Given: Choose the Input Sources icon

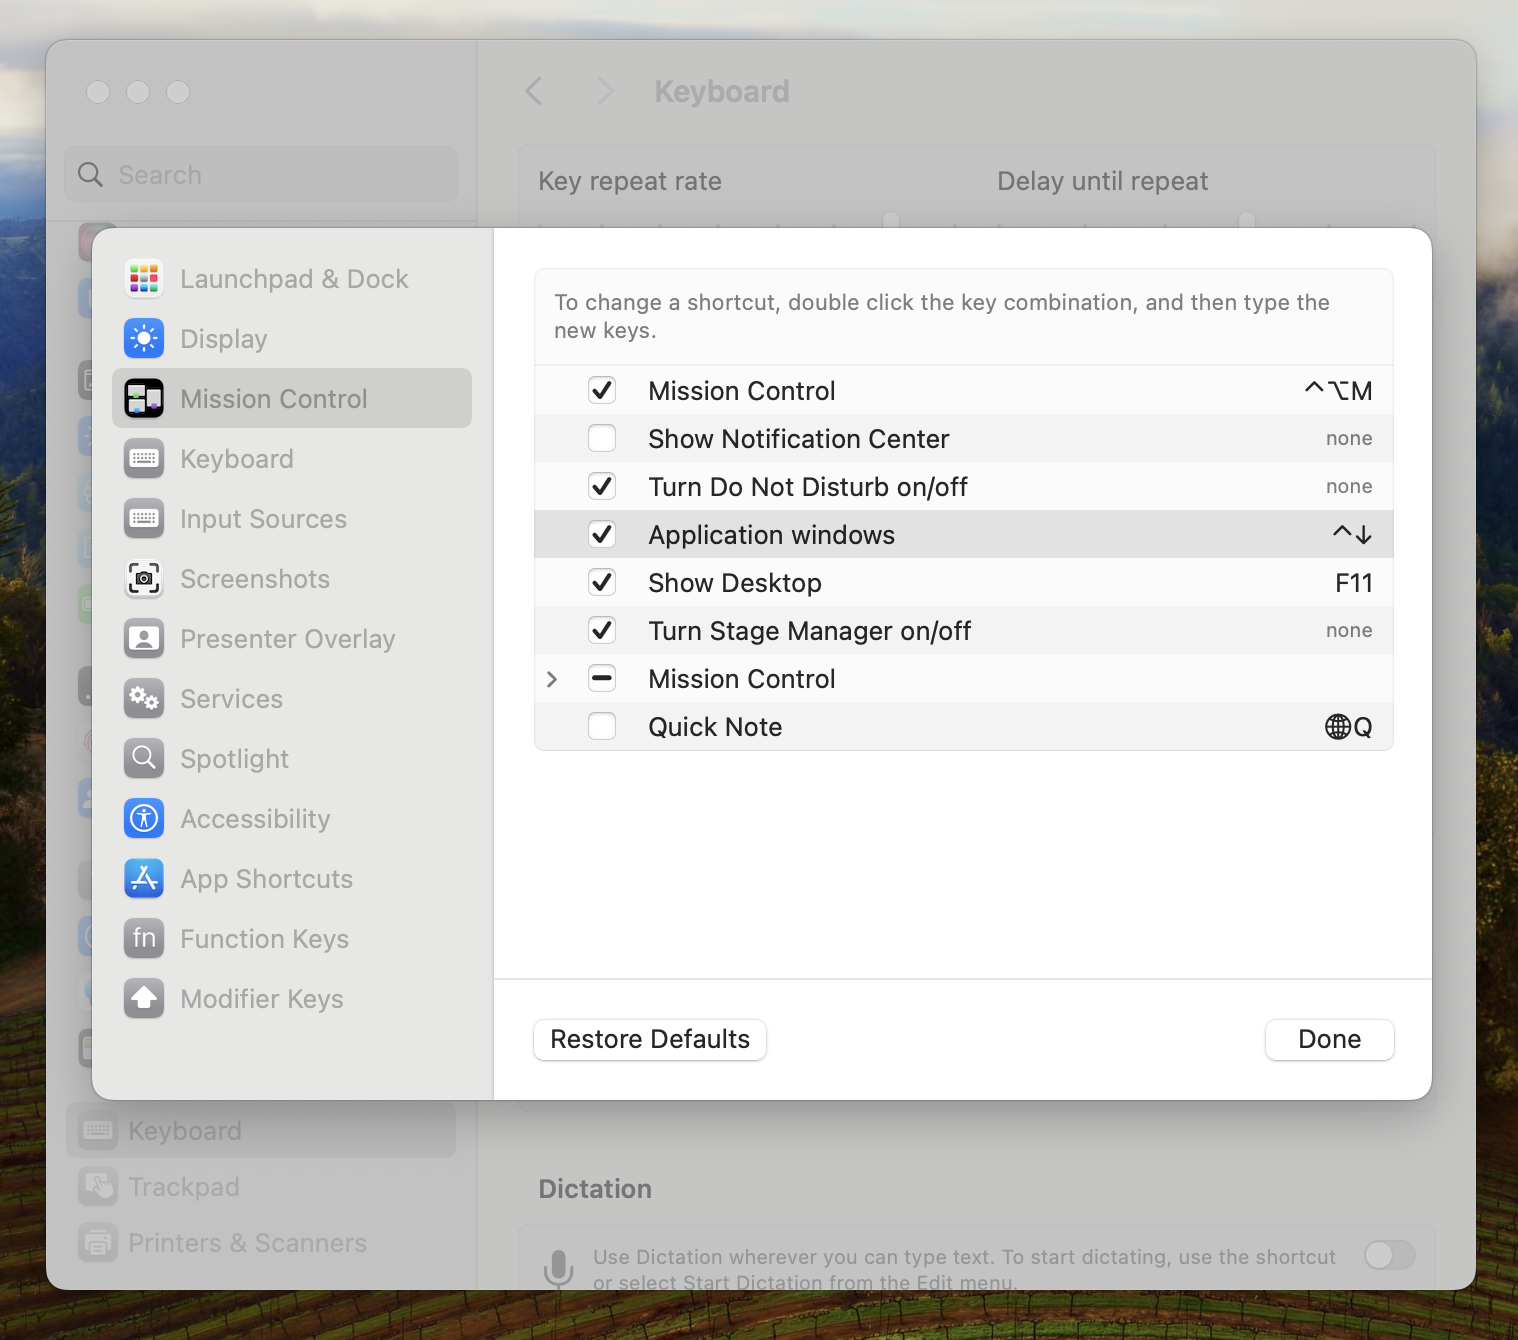Looking at the screenshot, I should 144,518.
